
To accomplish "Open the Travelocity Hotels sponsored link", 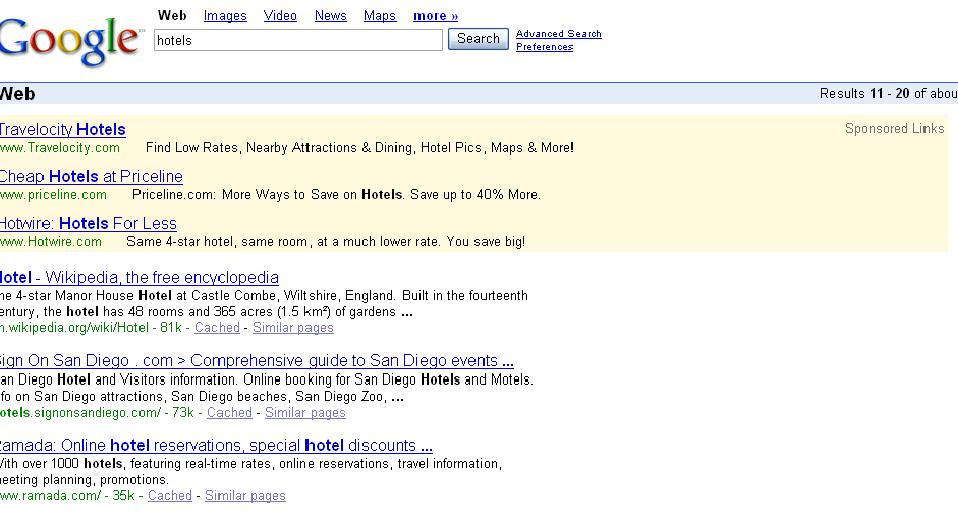I will click(62, 129).
